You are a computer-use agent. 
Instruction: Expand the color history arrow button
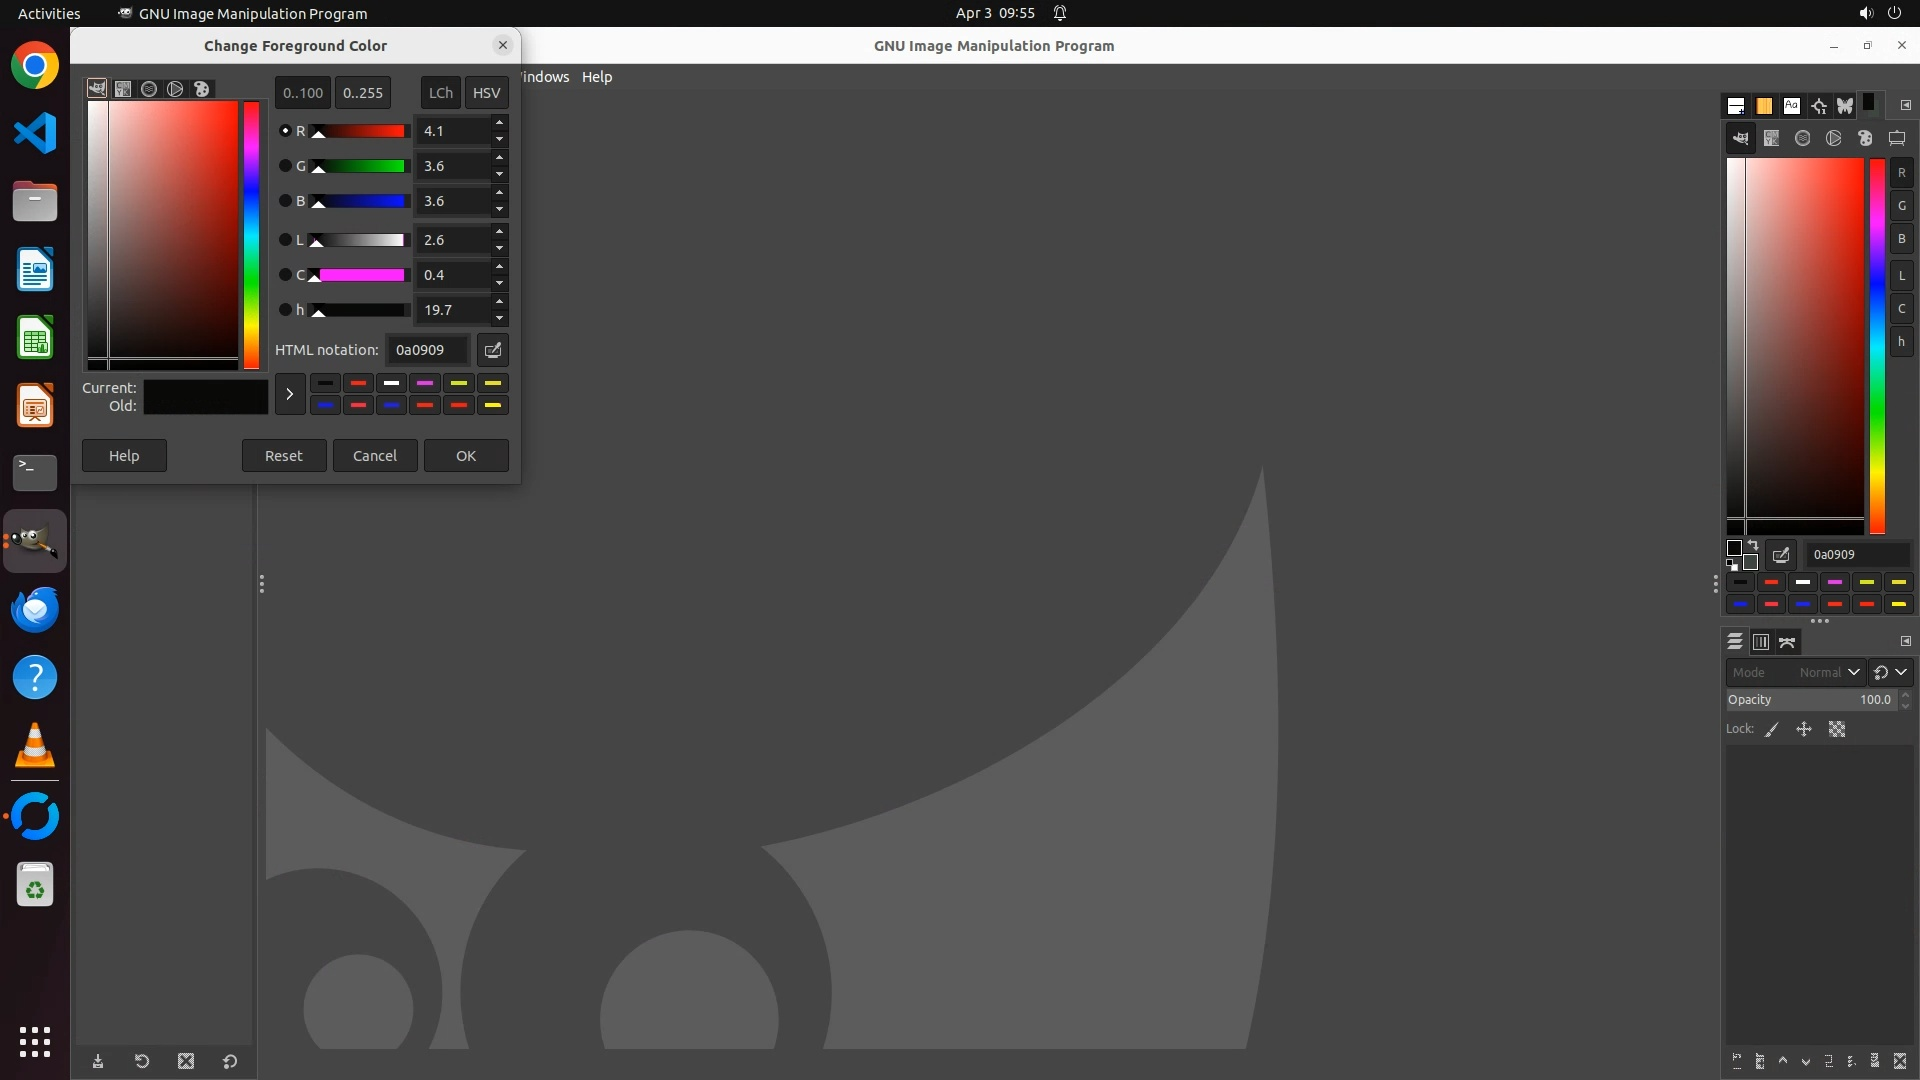tap(289, 394)
